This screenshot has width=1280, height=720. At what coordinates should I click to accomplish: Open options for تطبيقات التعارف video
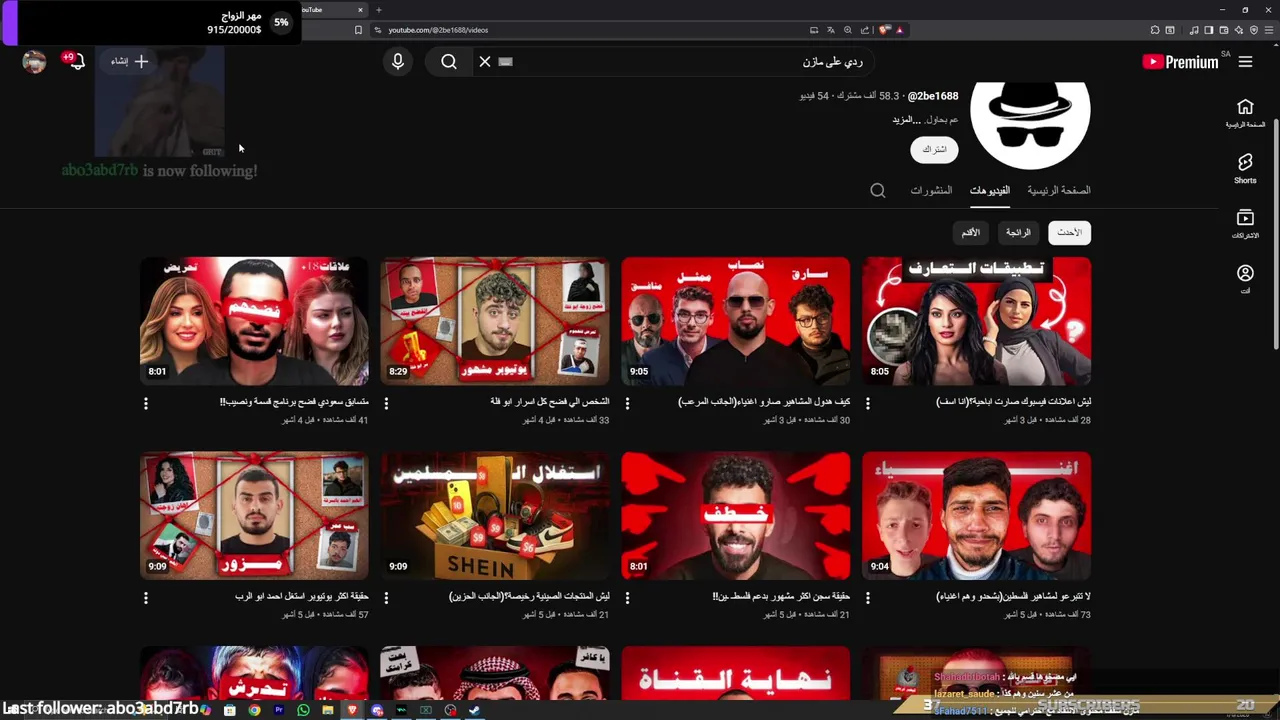pyautogui.click(x=868, y=403)
